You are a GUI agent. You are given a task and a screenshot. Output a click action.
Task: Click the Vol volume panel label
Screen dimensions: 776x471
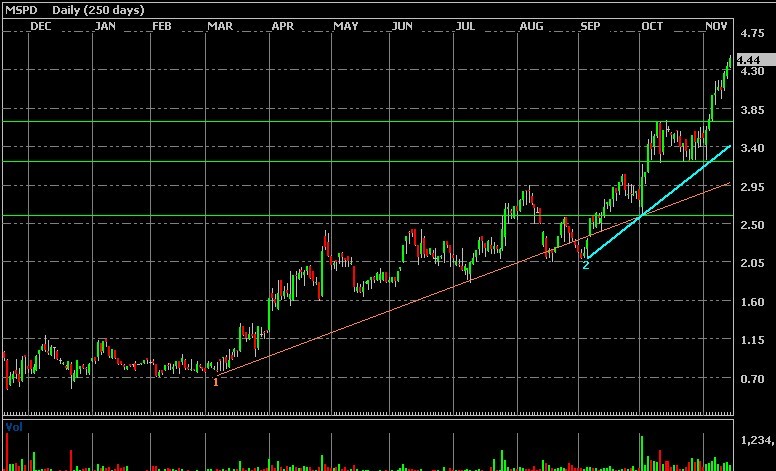coord(14,427)
